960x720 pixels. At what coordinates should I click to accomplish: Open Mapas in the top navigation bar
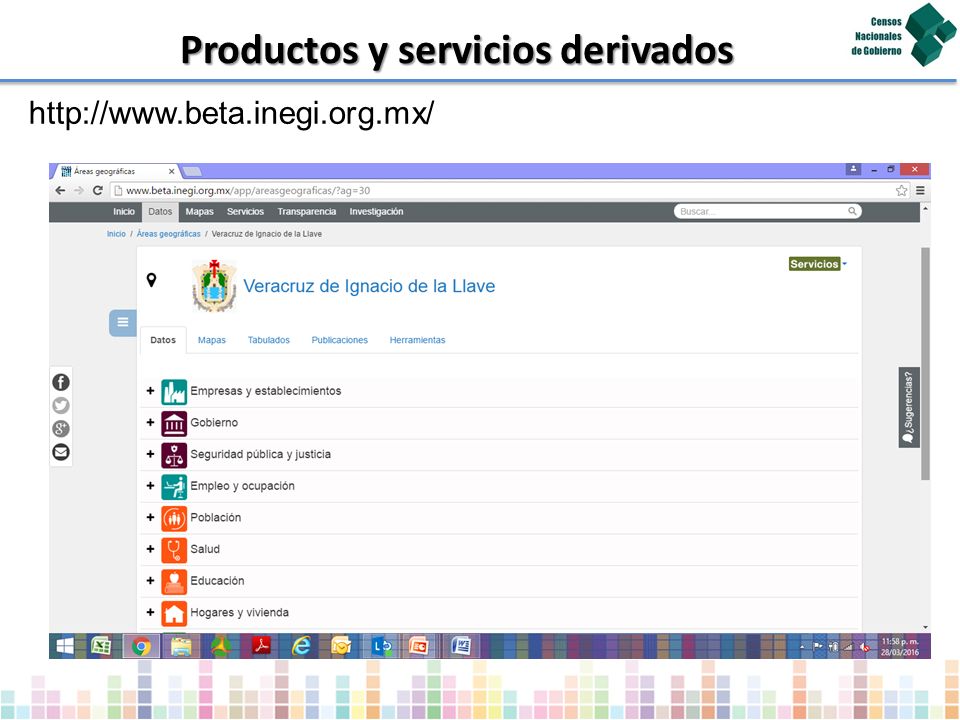200,211
